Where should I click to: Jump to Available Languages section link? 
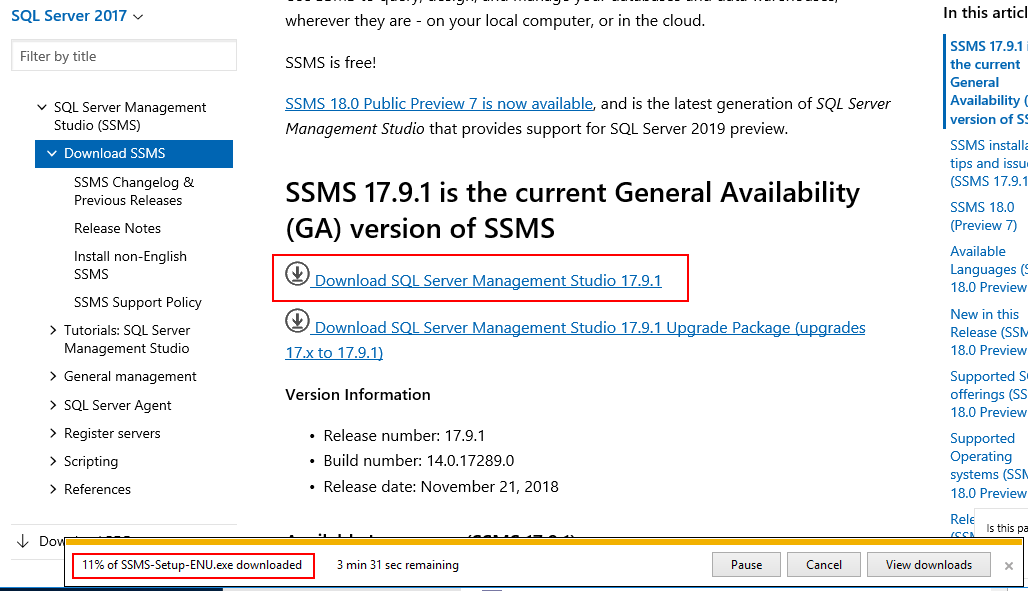989,270
